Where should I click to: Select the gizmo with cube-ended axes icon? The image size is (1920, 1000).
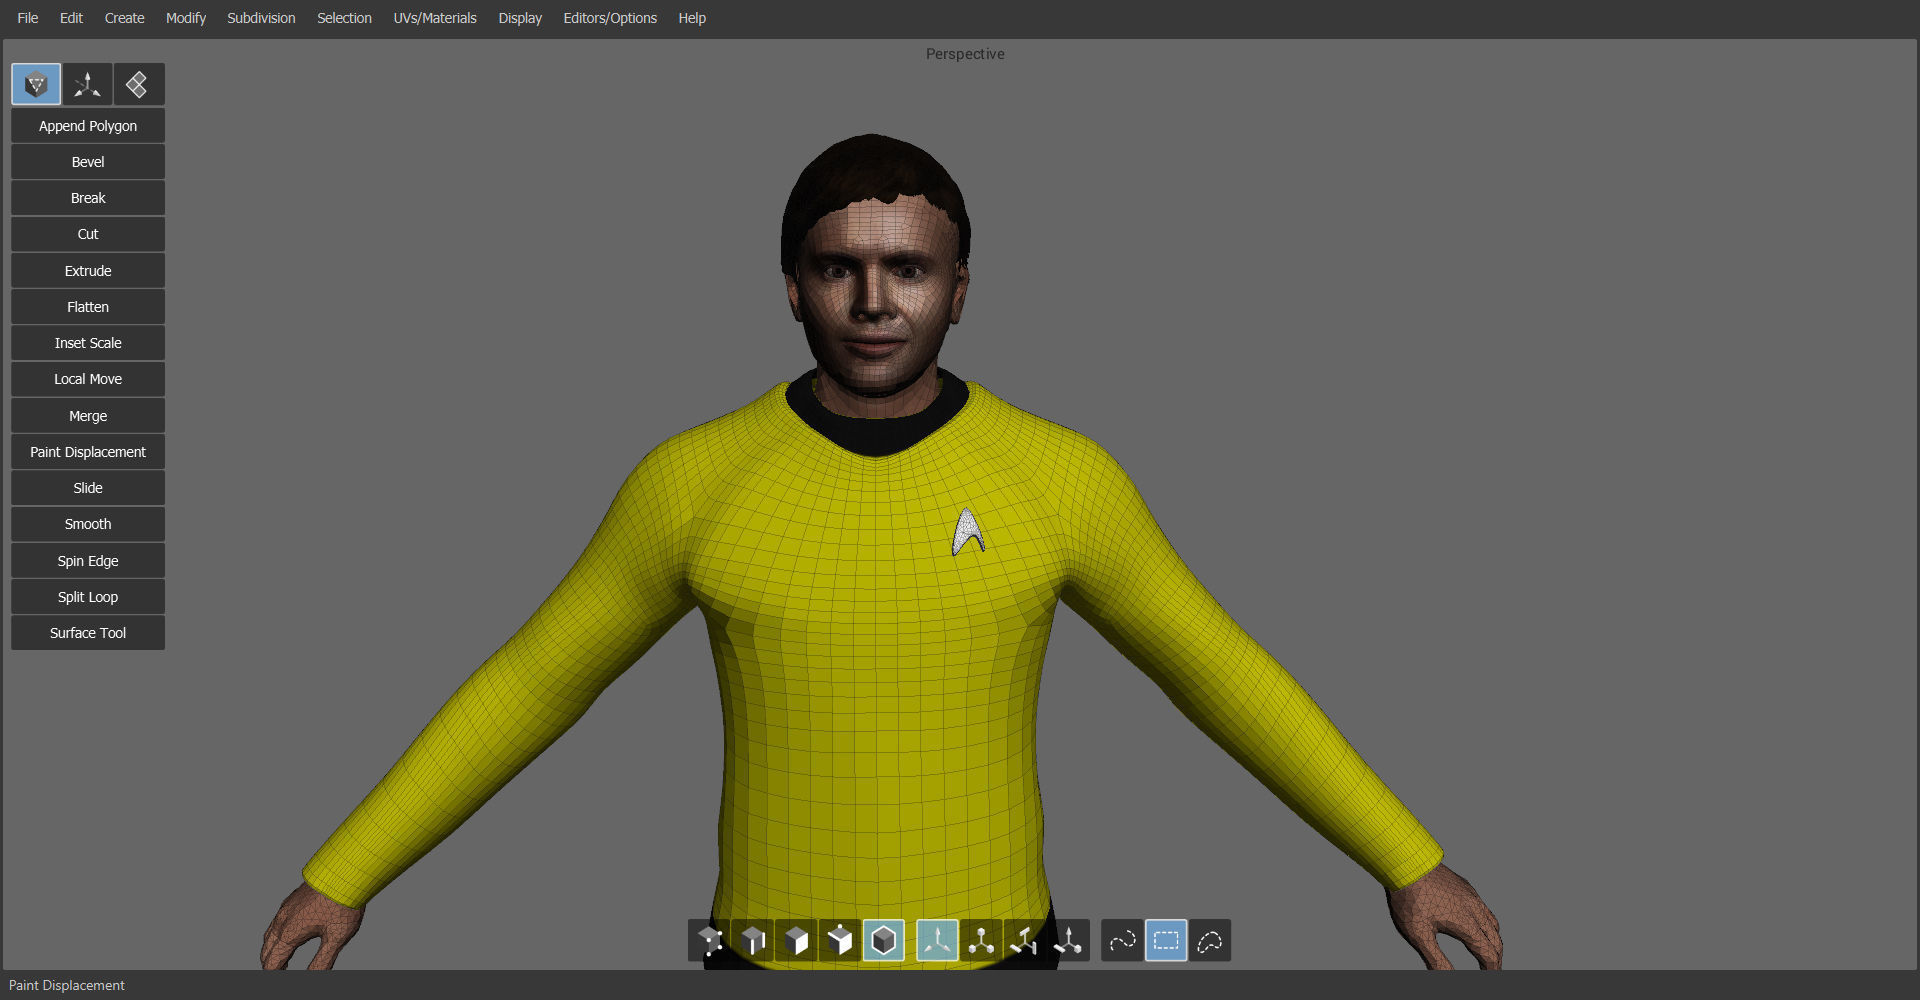pos(981,941)
